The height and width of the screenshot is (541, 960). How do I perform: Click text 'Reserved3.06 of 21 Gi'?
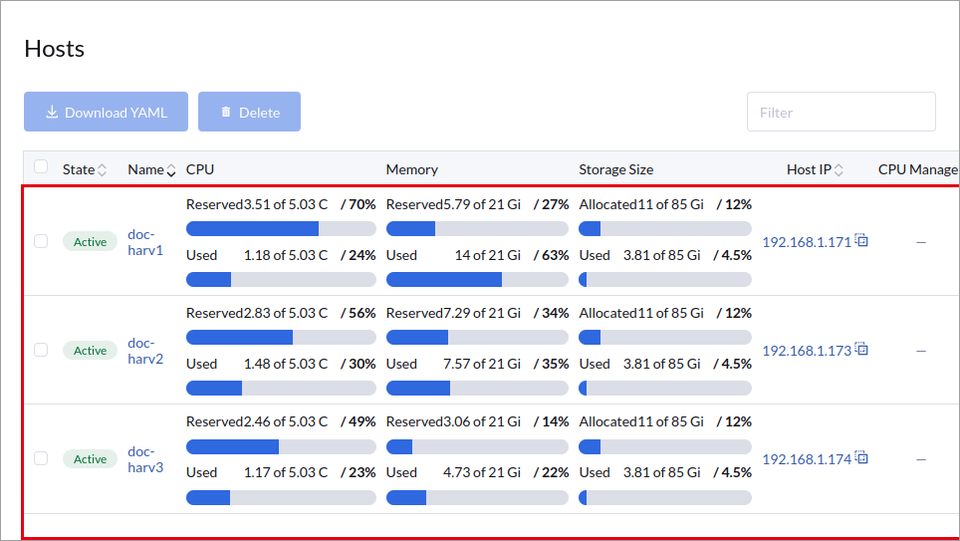tap(454, 422)
